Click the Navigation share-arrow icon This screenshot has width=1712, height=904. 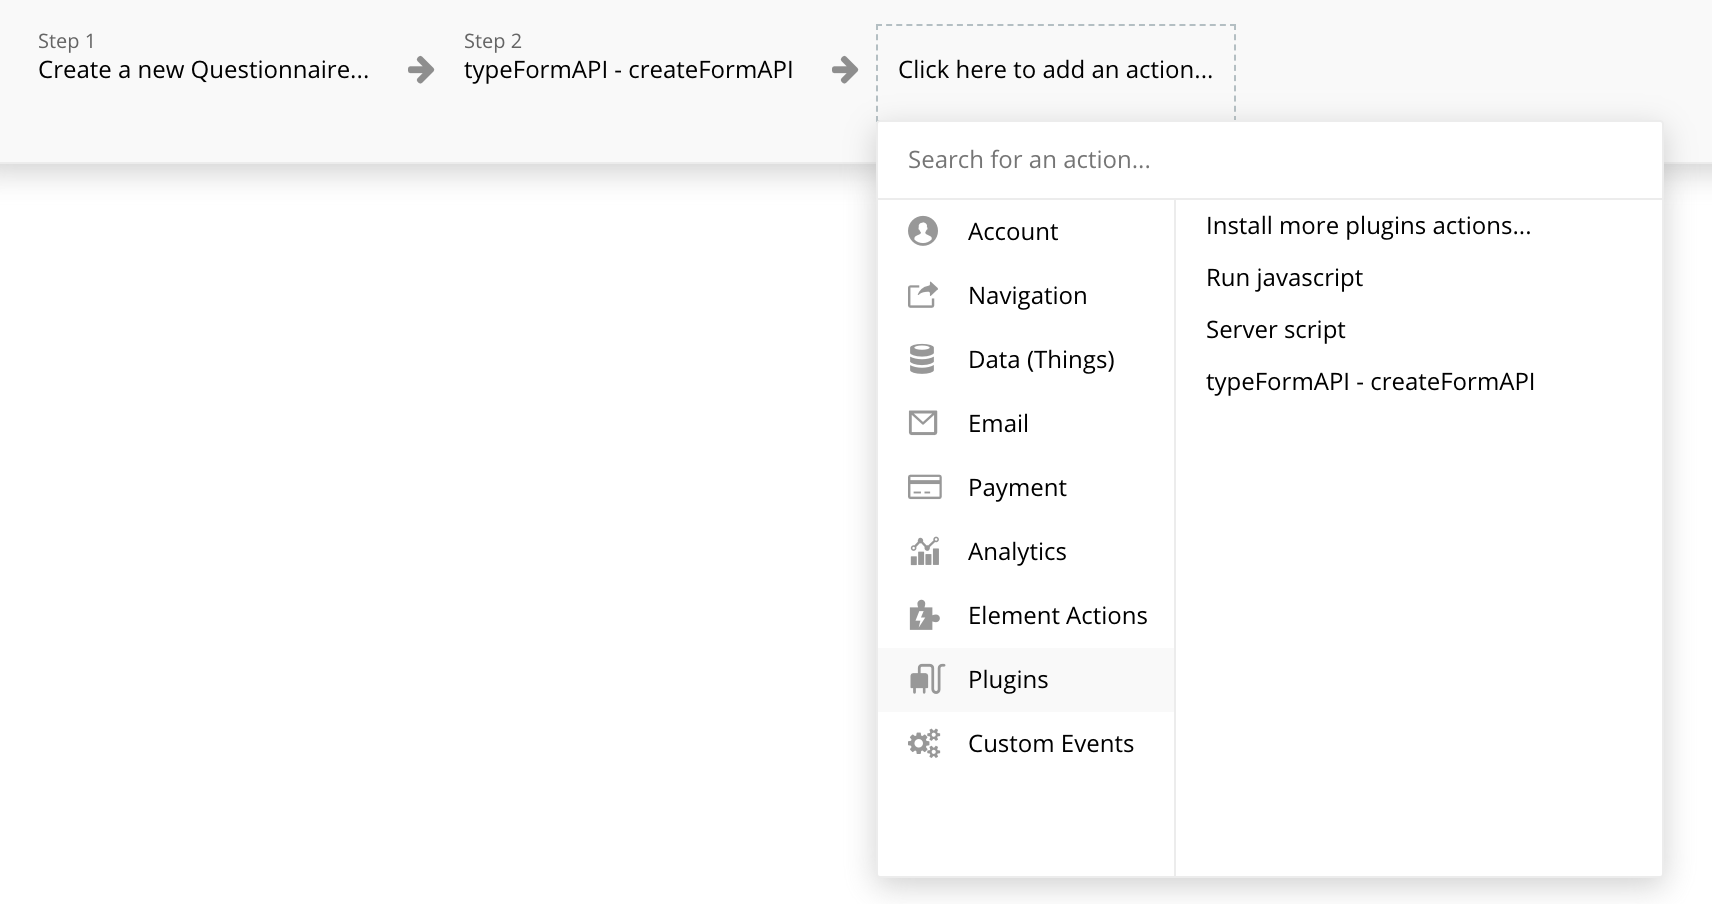tap(923, 295)
